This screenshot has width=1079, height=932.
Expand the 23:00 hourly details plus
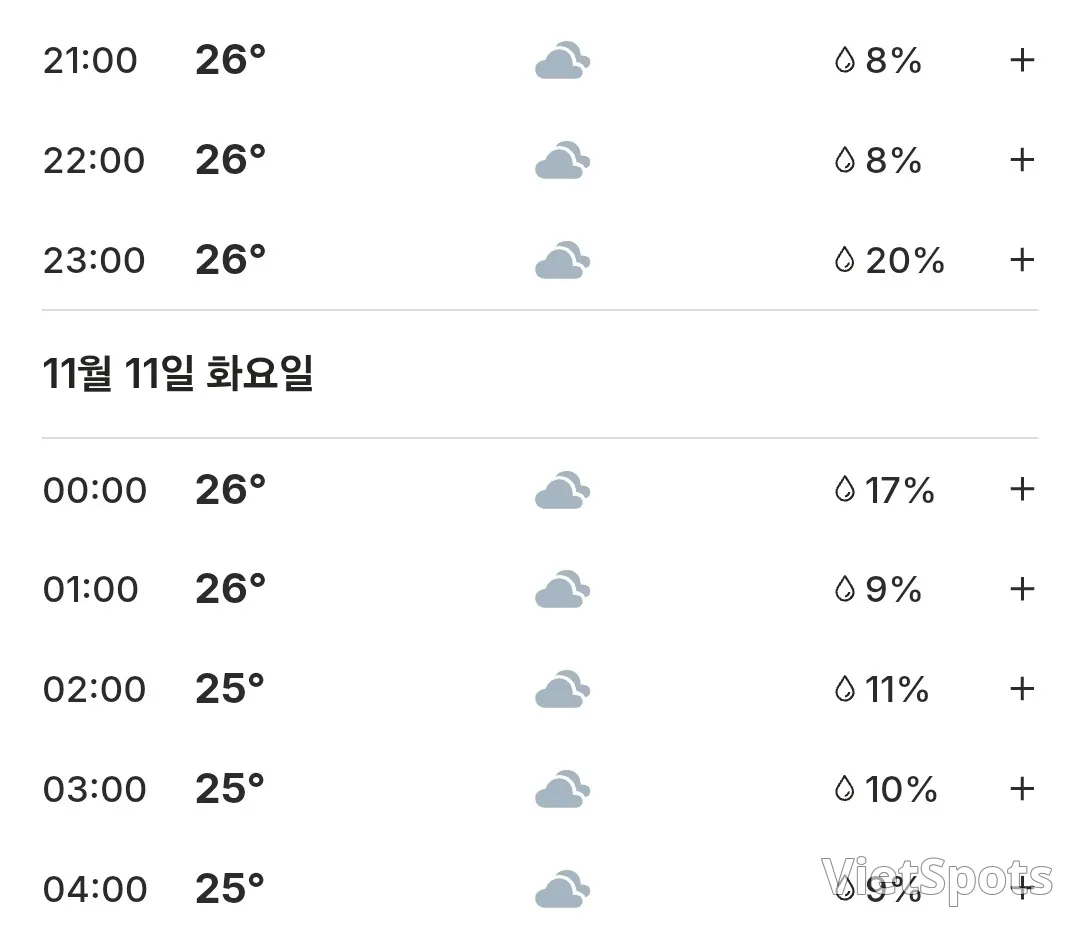coord(1022,260)
